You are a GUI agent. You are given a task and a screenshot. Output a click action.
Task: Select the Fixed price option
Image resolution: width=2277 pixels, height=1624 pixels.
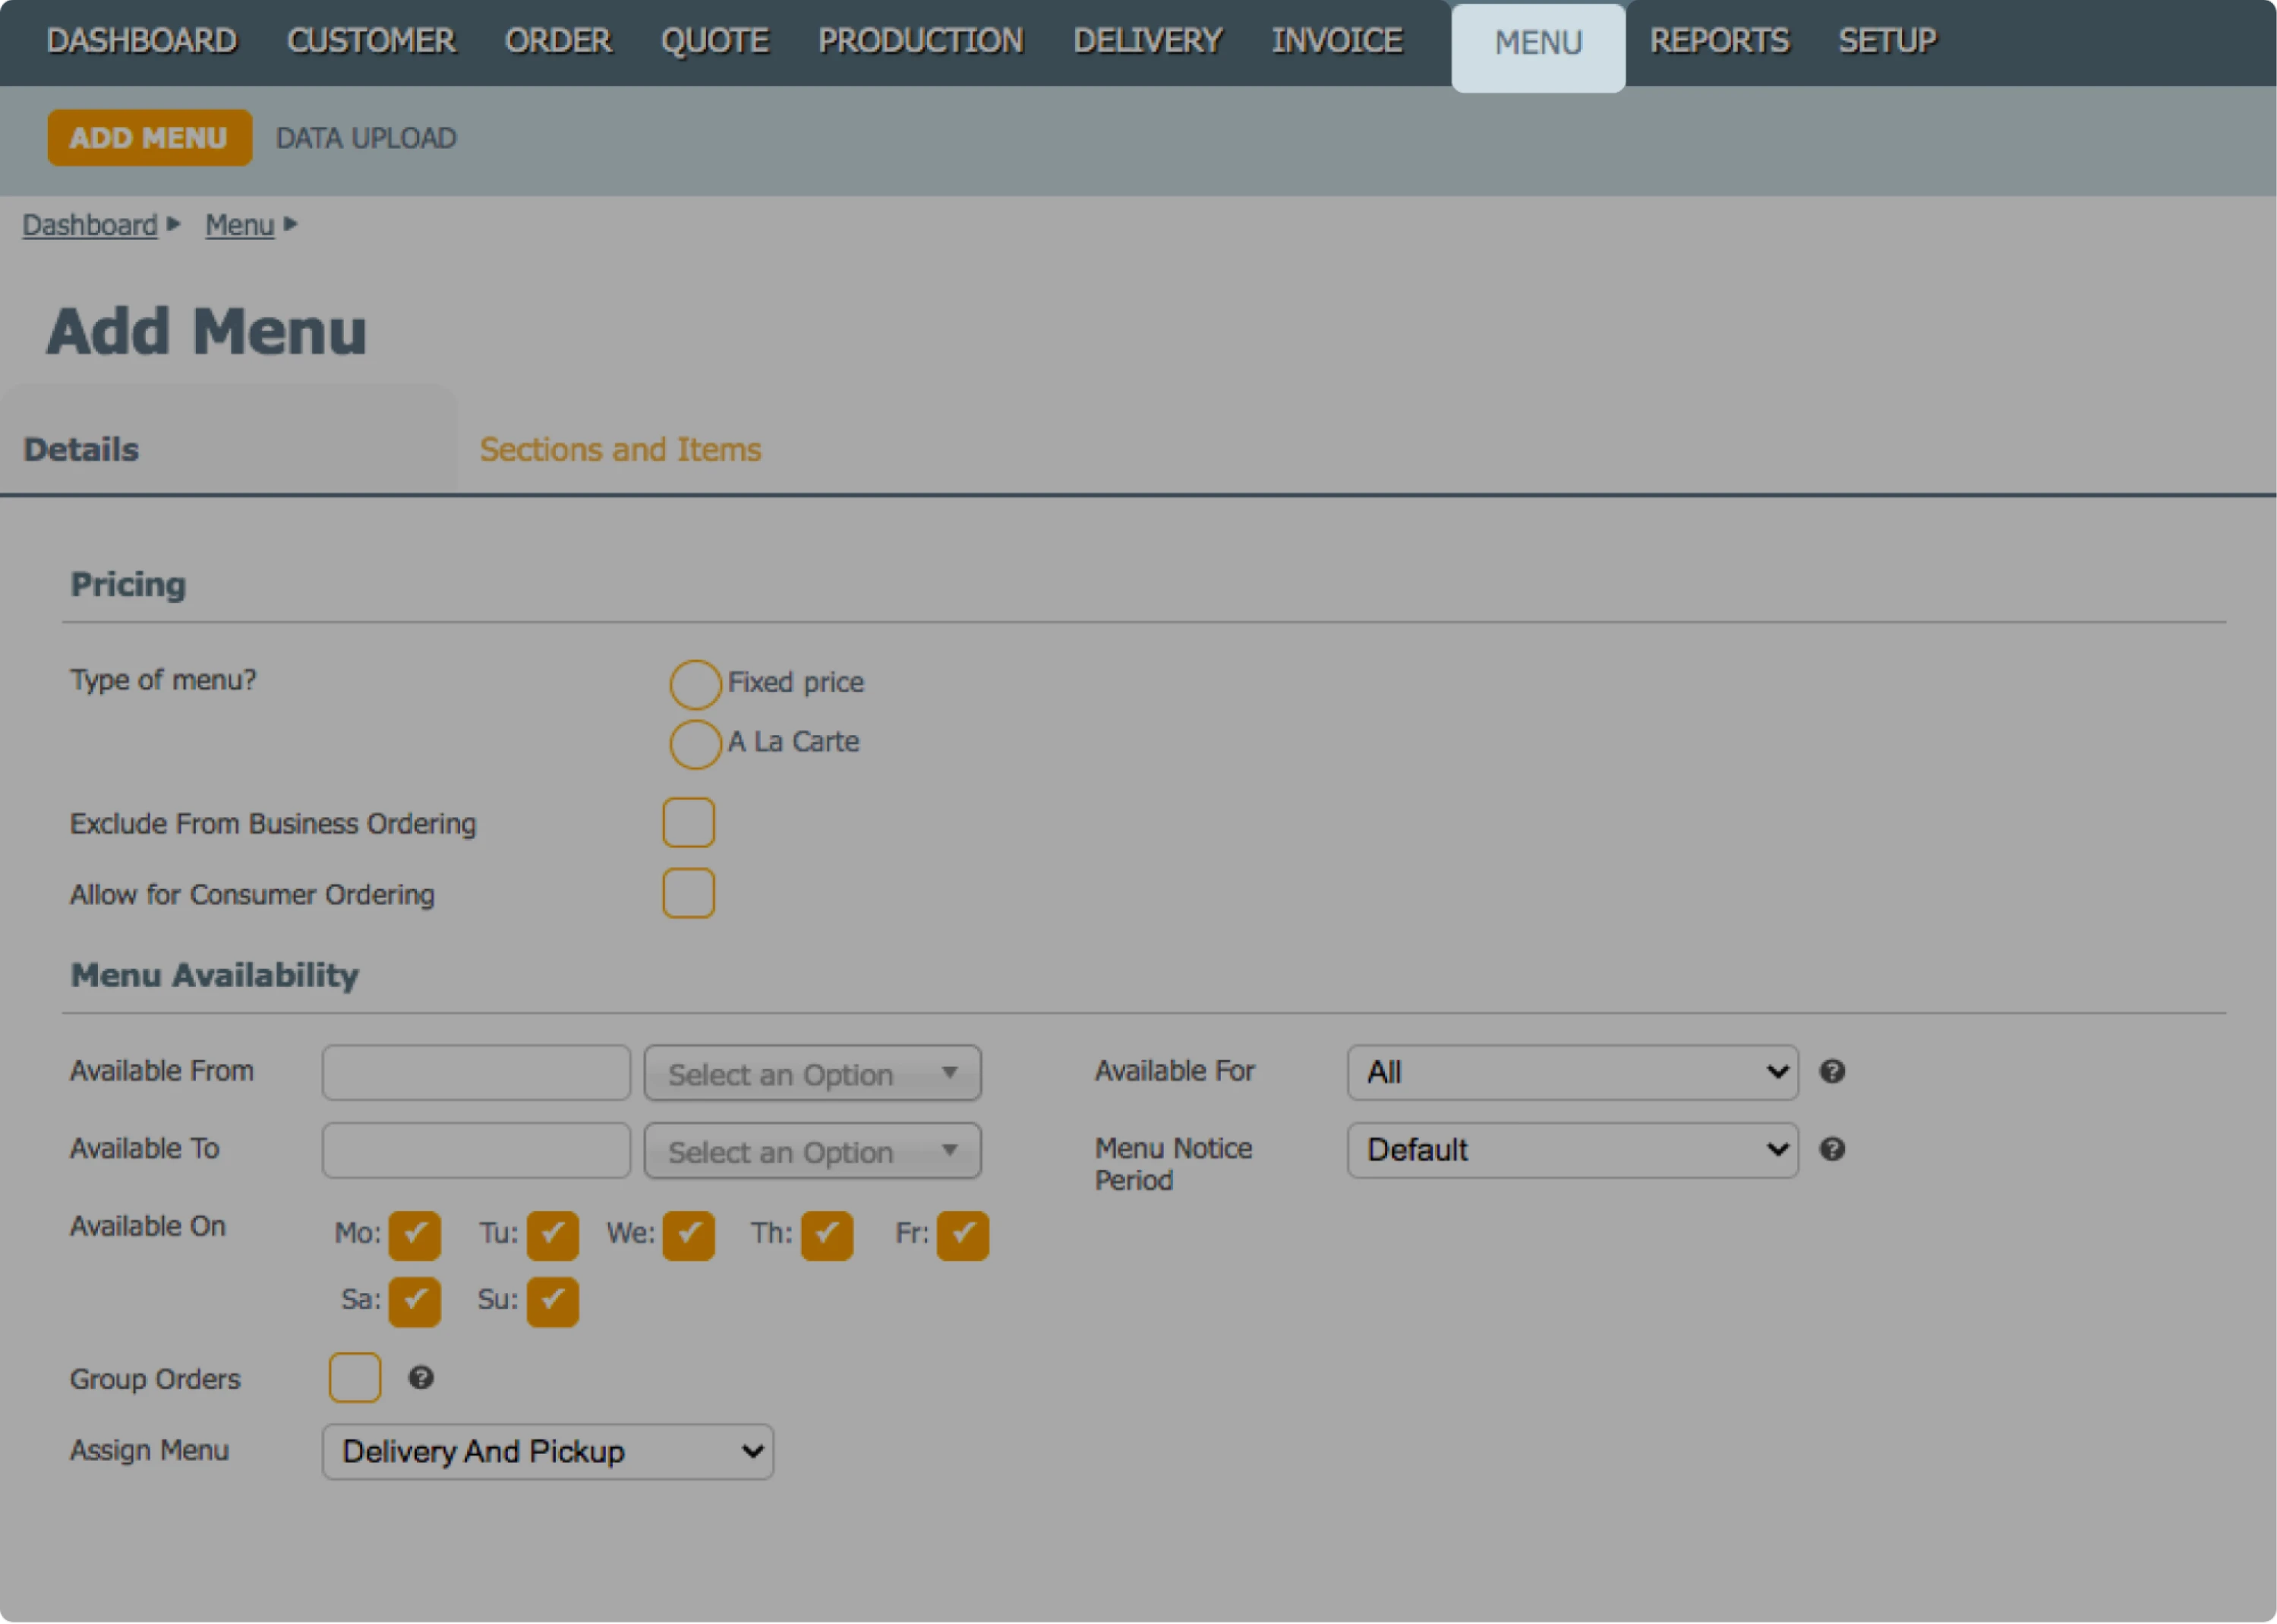coord(694,684)
